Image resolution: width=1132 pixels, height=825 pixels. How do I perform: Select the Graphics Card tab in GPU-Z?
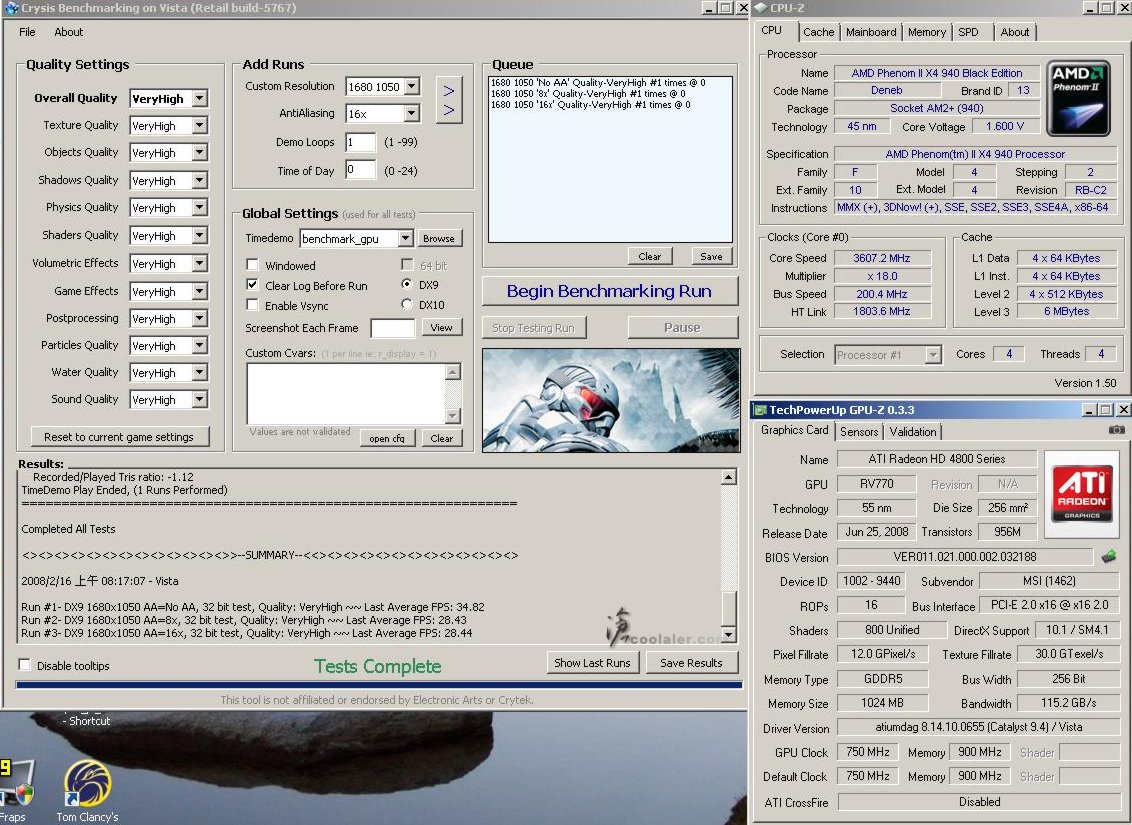pos(794,430)
